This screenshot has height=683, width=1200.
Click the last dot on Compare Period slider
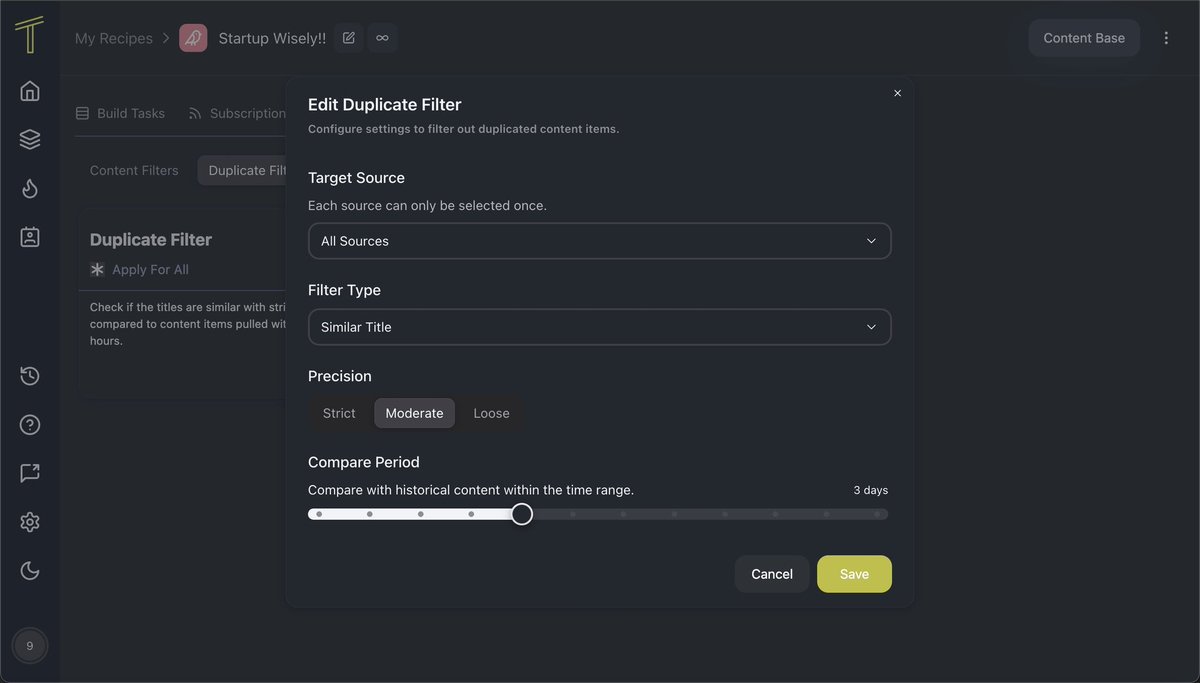tap(877, 514)
